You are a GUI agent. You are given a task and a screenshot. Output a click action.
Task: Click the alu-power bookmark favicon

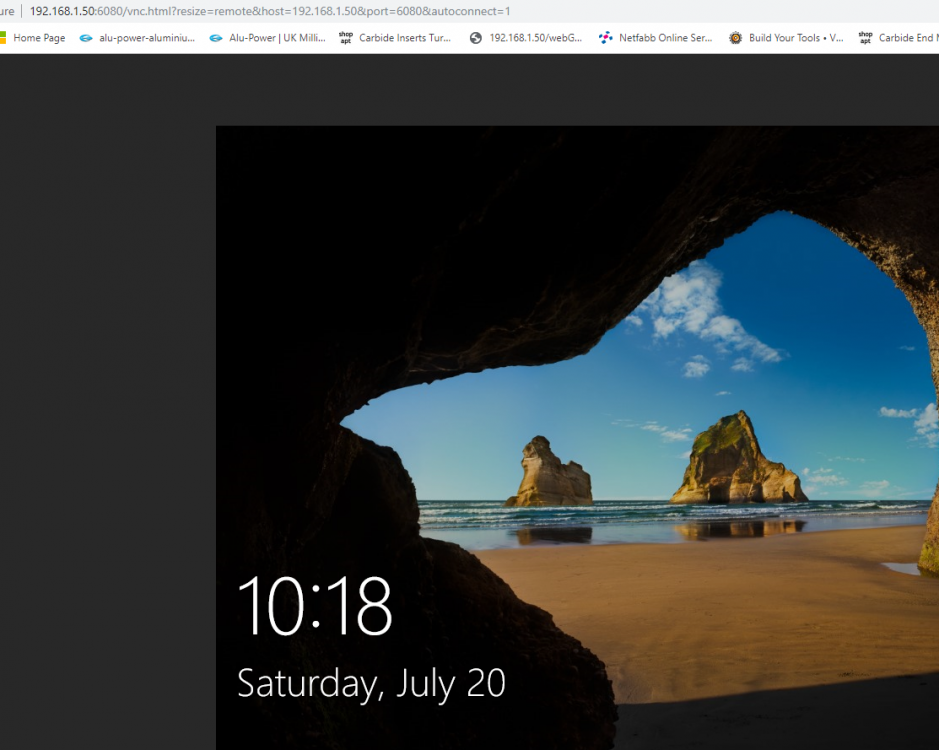[x=86, y=38]
